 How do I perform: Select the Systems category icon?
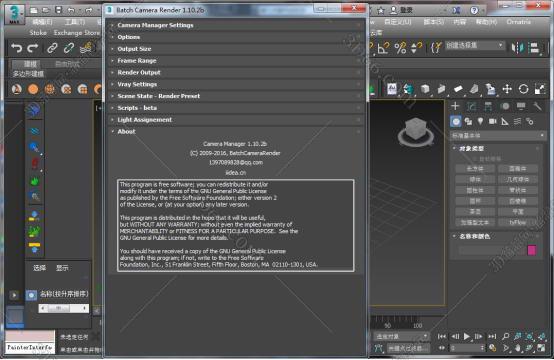click(529, 122)
